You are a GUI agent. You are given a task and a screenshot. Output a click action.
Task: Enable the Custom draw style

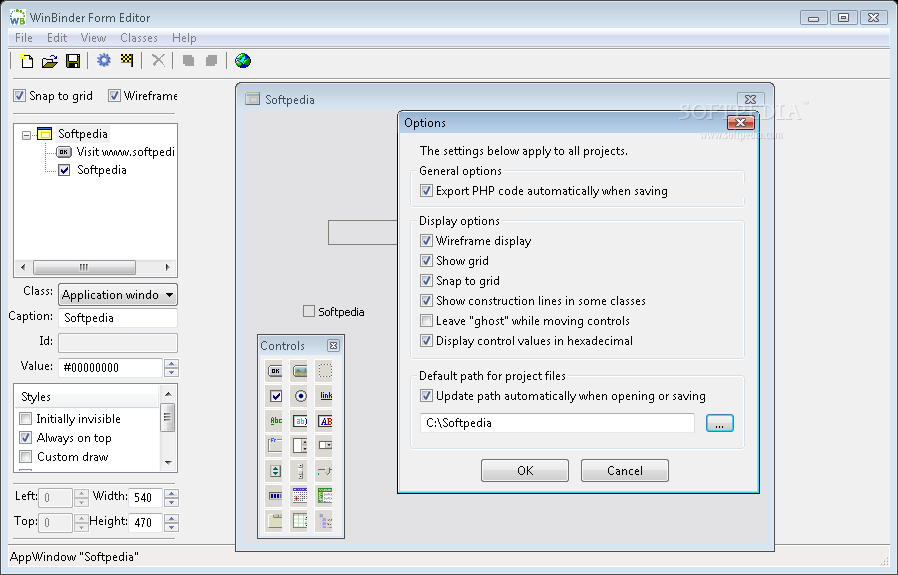[x=25, y=456]
